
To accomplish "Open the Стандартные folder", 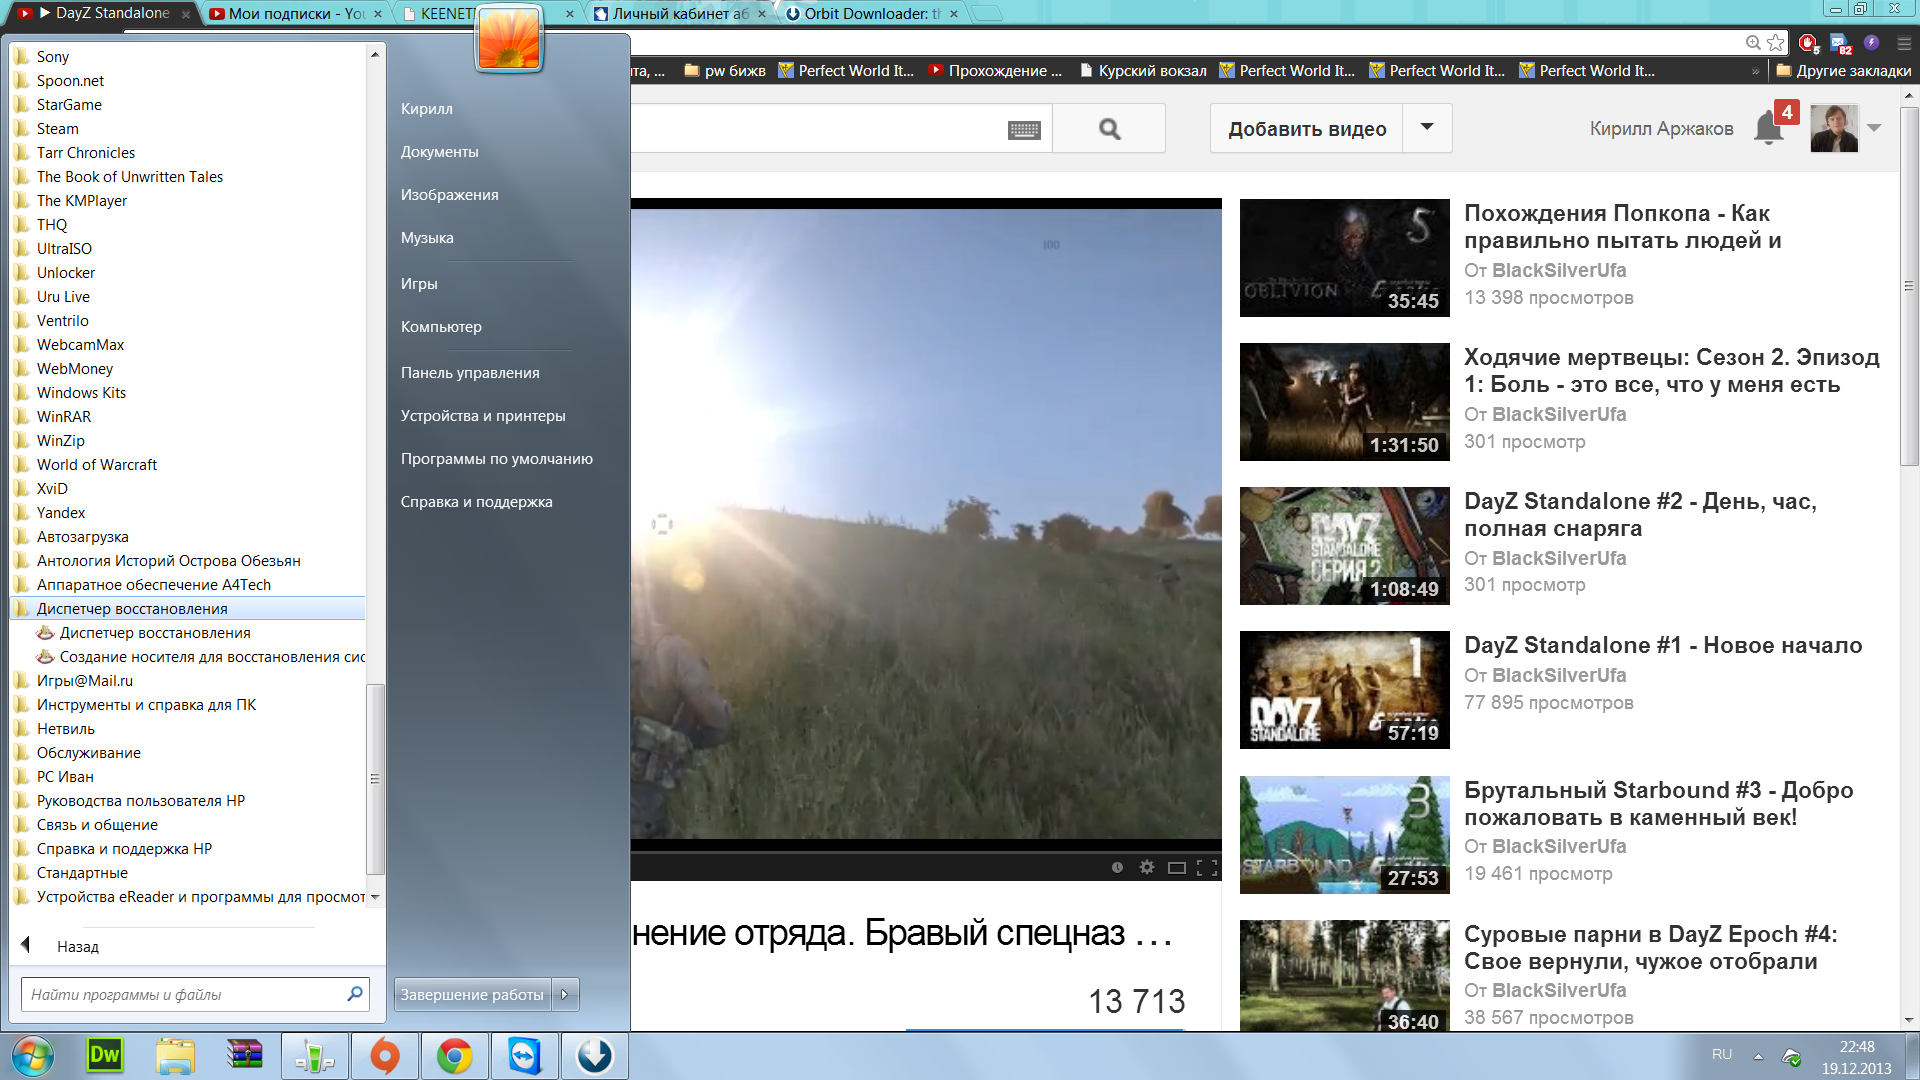I will [x=82, y=872].
